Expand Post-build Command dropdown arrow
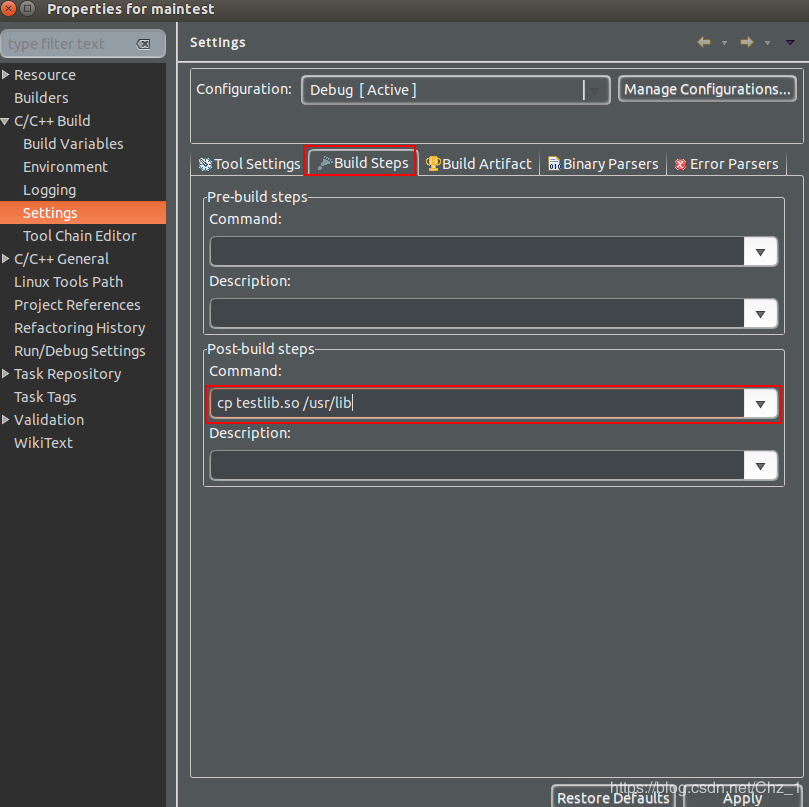809x807 pixels. pos(760,404)
